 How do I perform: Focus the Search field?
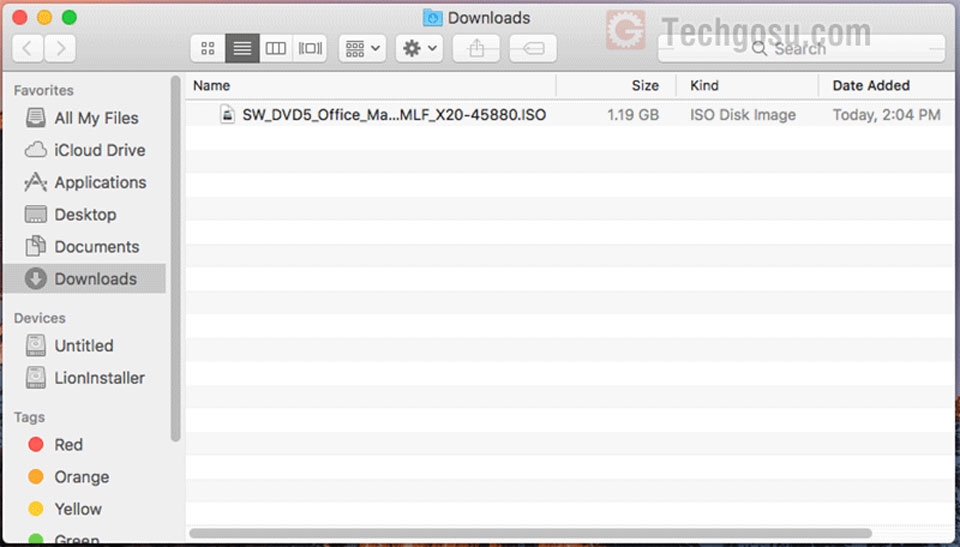(x=801, y=48)
